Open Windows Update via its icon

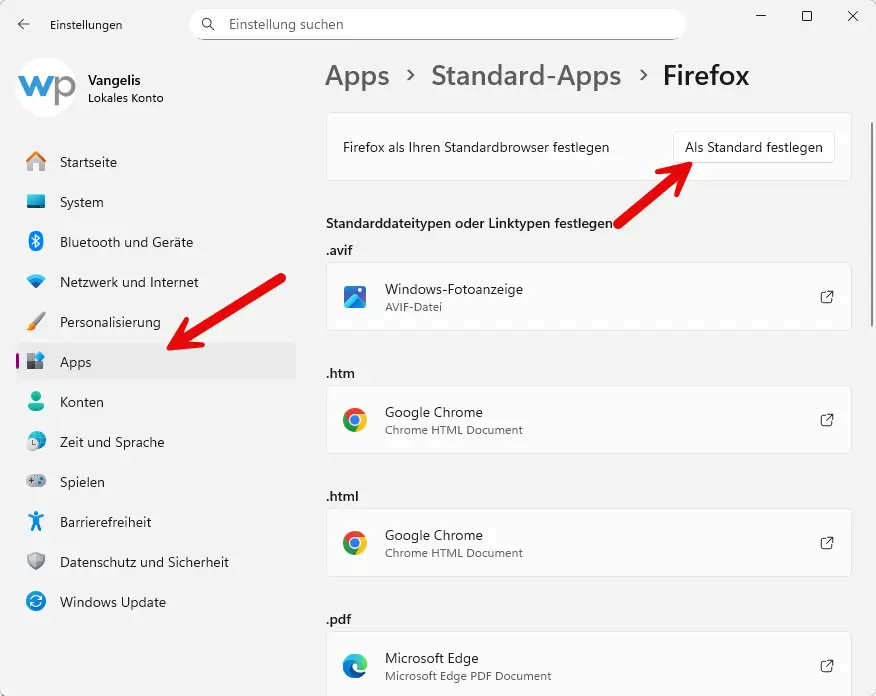point(36,602)
